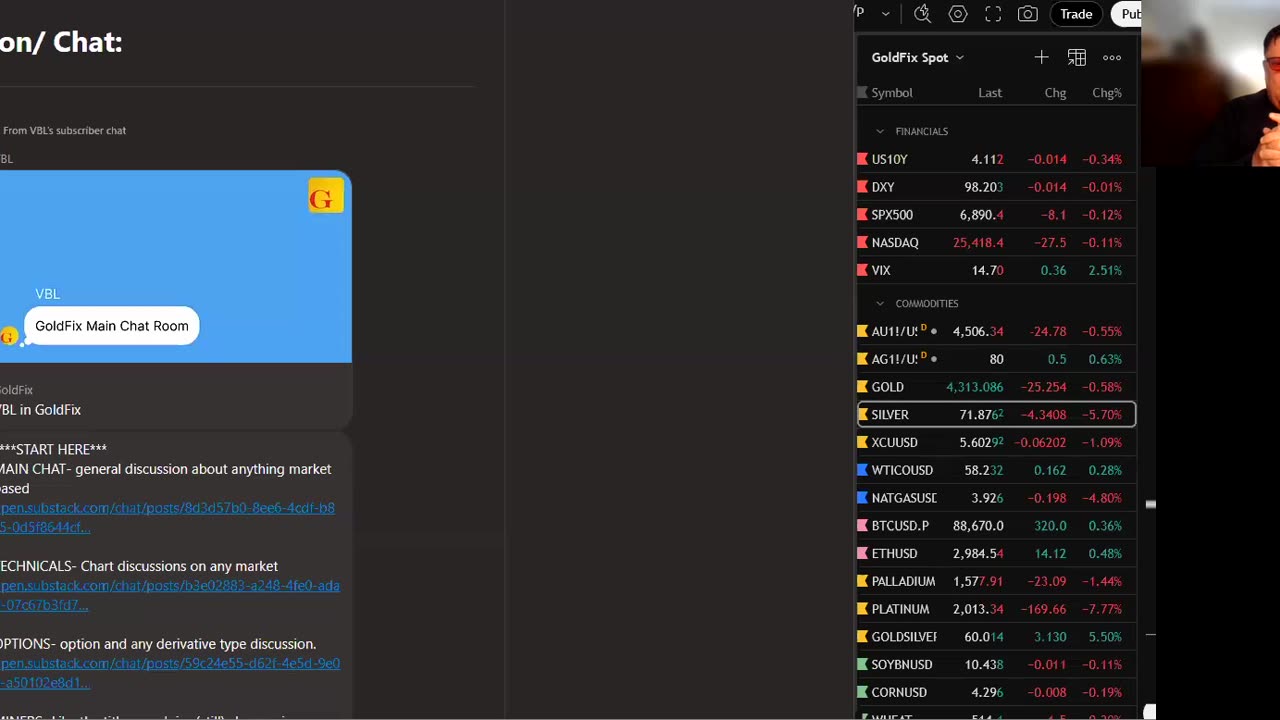1280x720 pixels.
Task: Sort watchlist by Chg% column
Action: pyautogui.click(x=1107, y=93)
